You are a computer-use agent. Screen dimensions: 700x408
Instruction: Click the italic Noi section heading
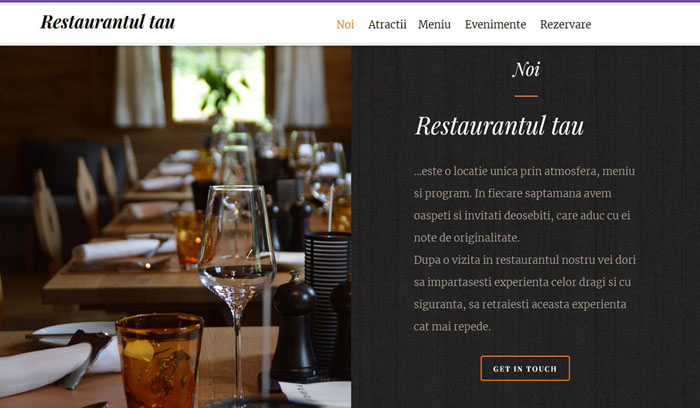click(526, 69)
